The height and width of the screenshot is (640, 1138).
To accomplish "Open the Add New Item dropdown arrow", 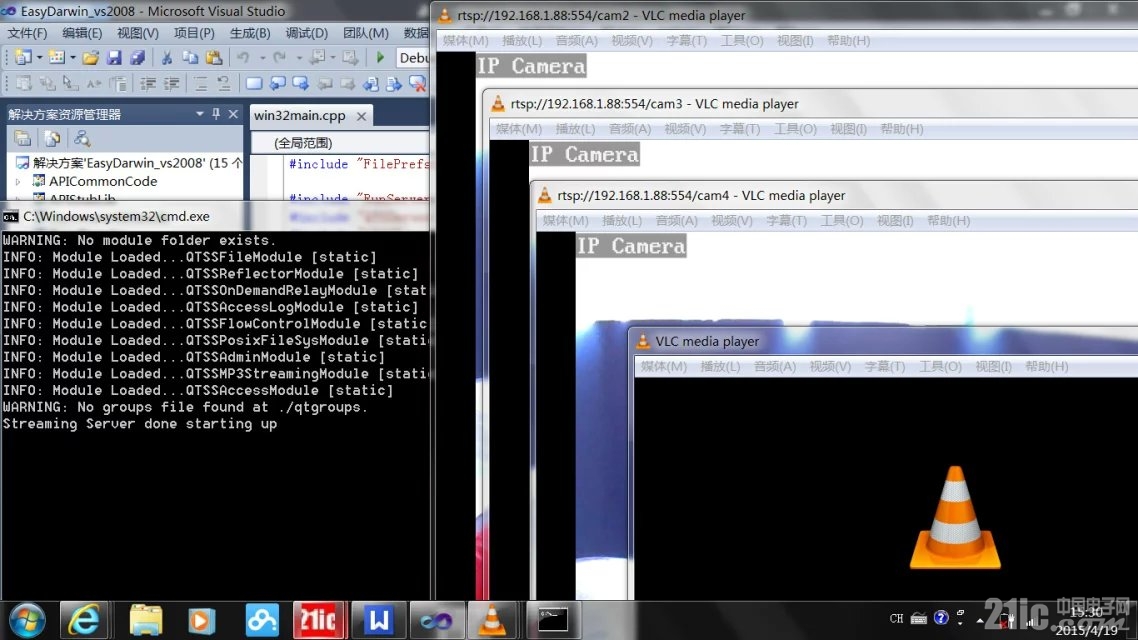I will [x=73, y=57].
